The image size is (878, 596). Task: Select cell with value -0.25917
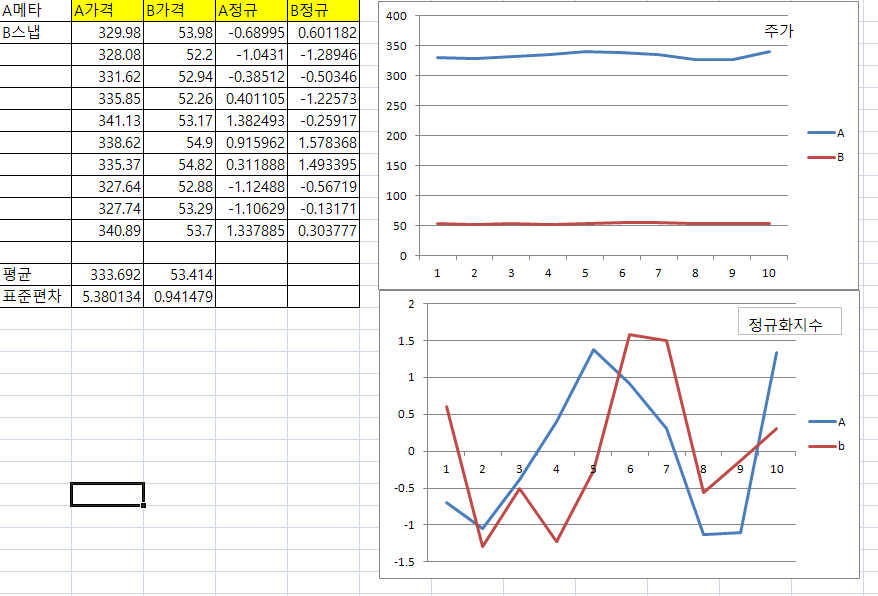coord(323,120)
